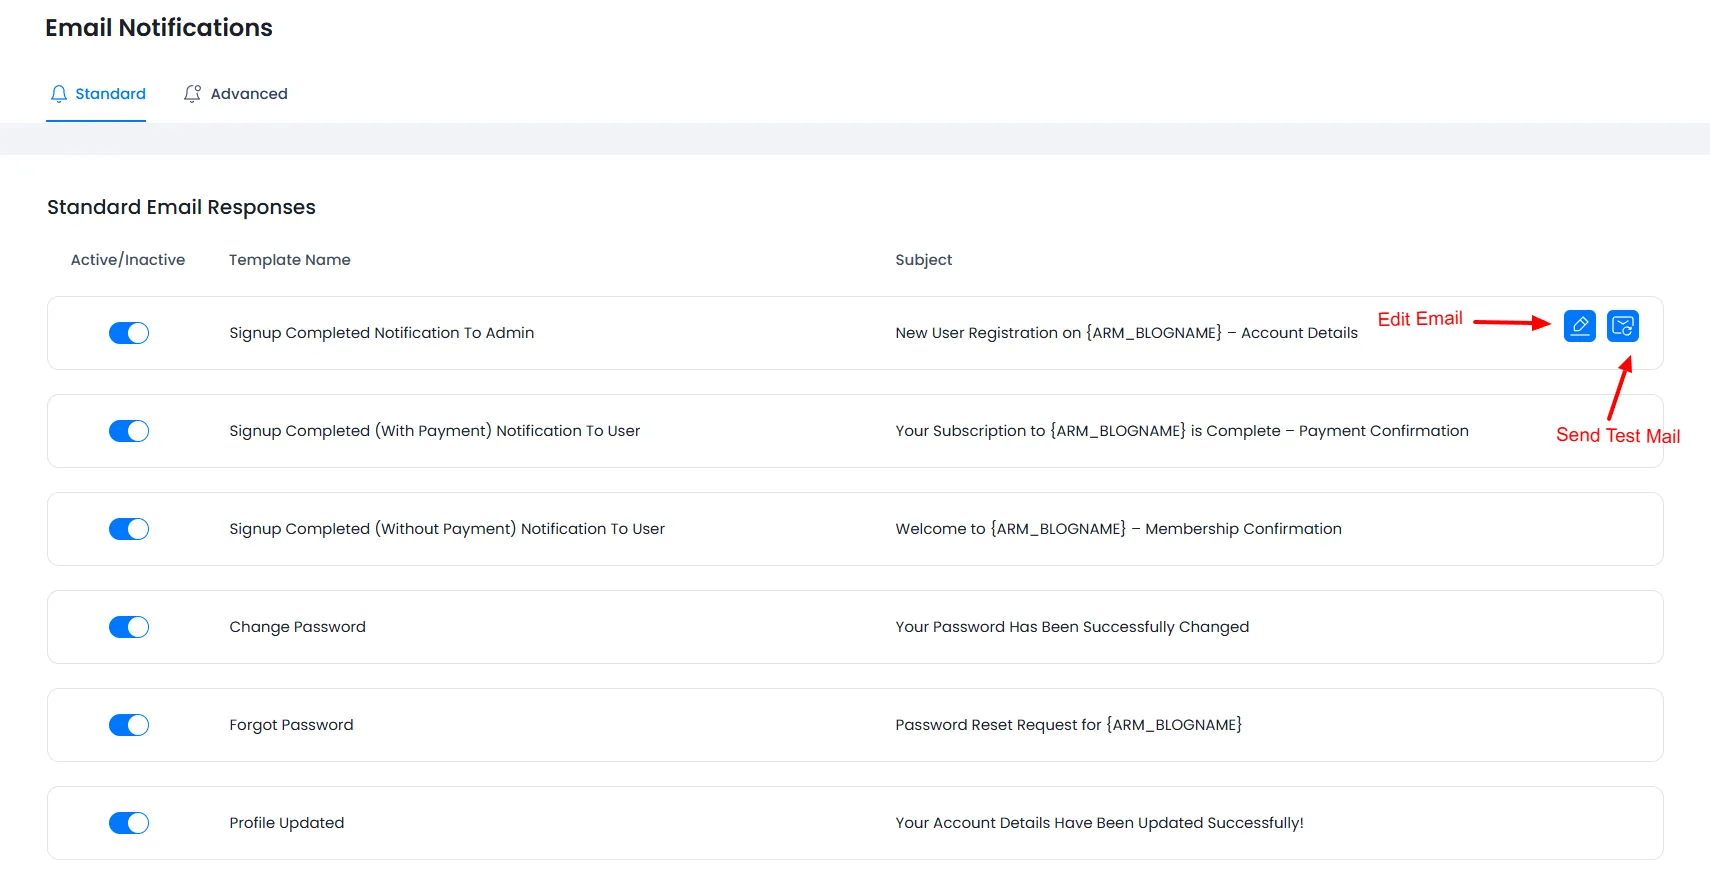The width and height of the screenshot is (1710, 873).
Task: Click the Active/Inactive column header
Action: pos(128,260)
